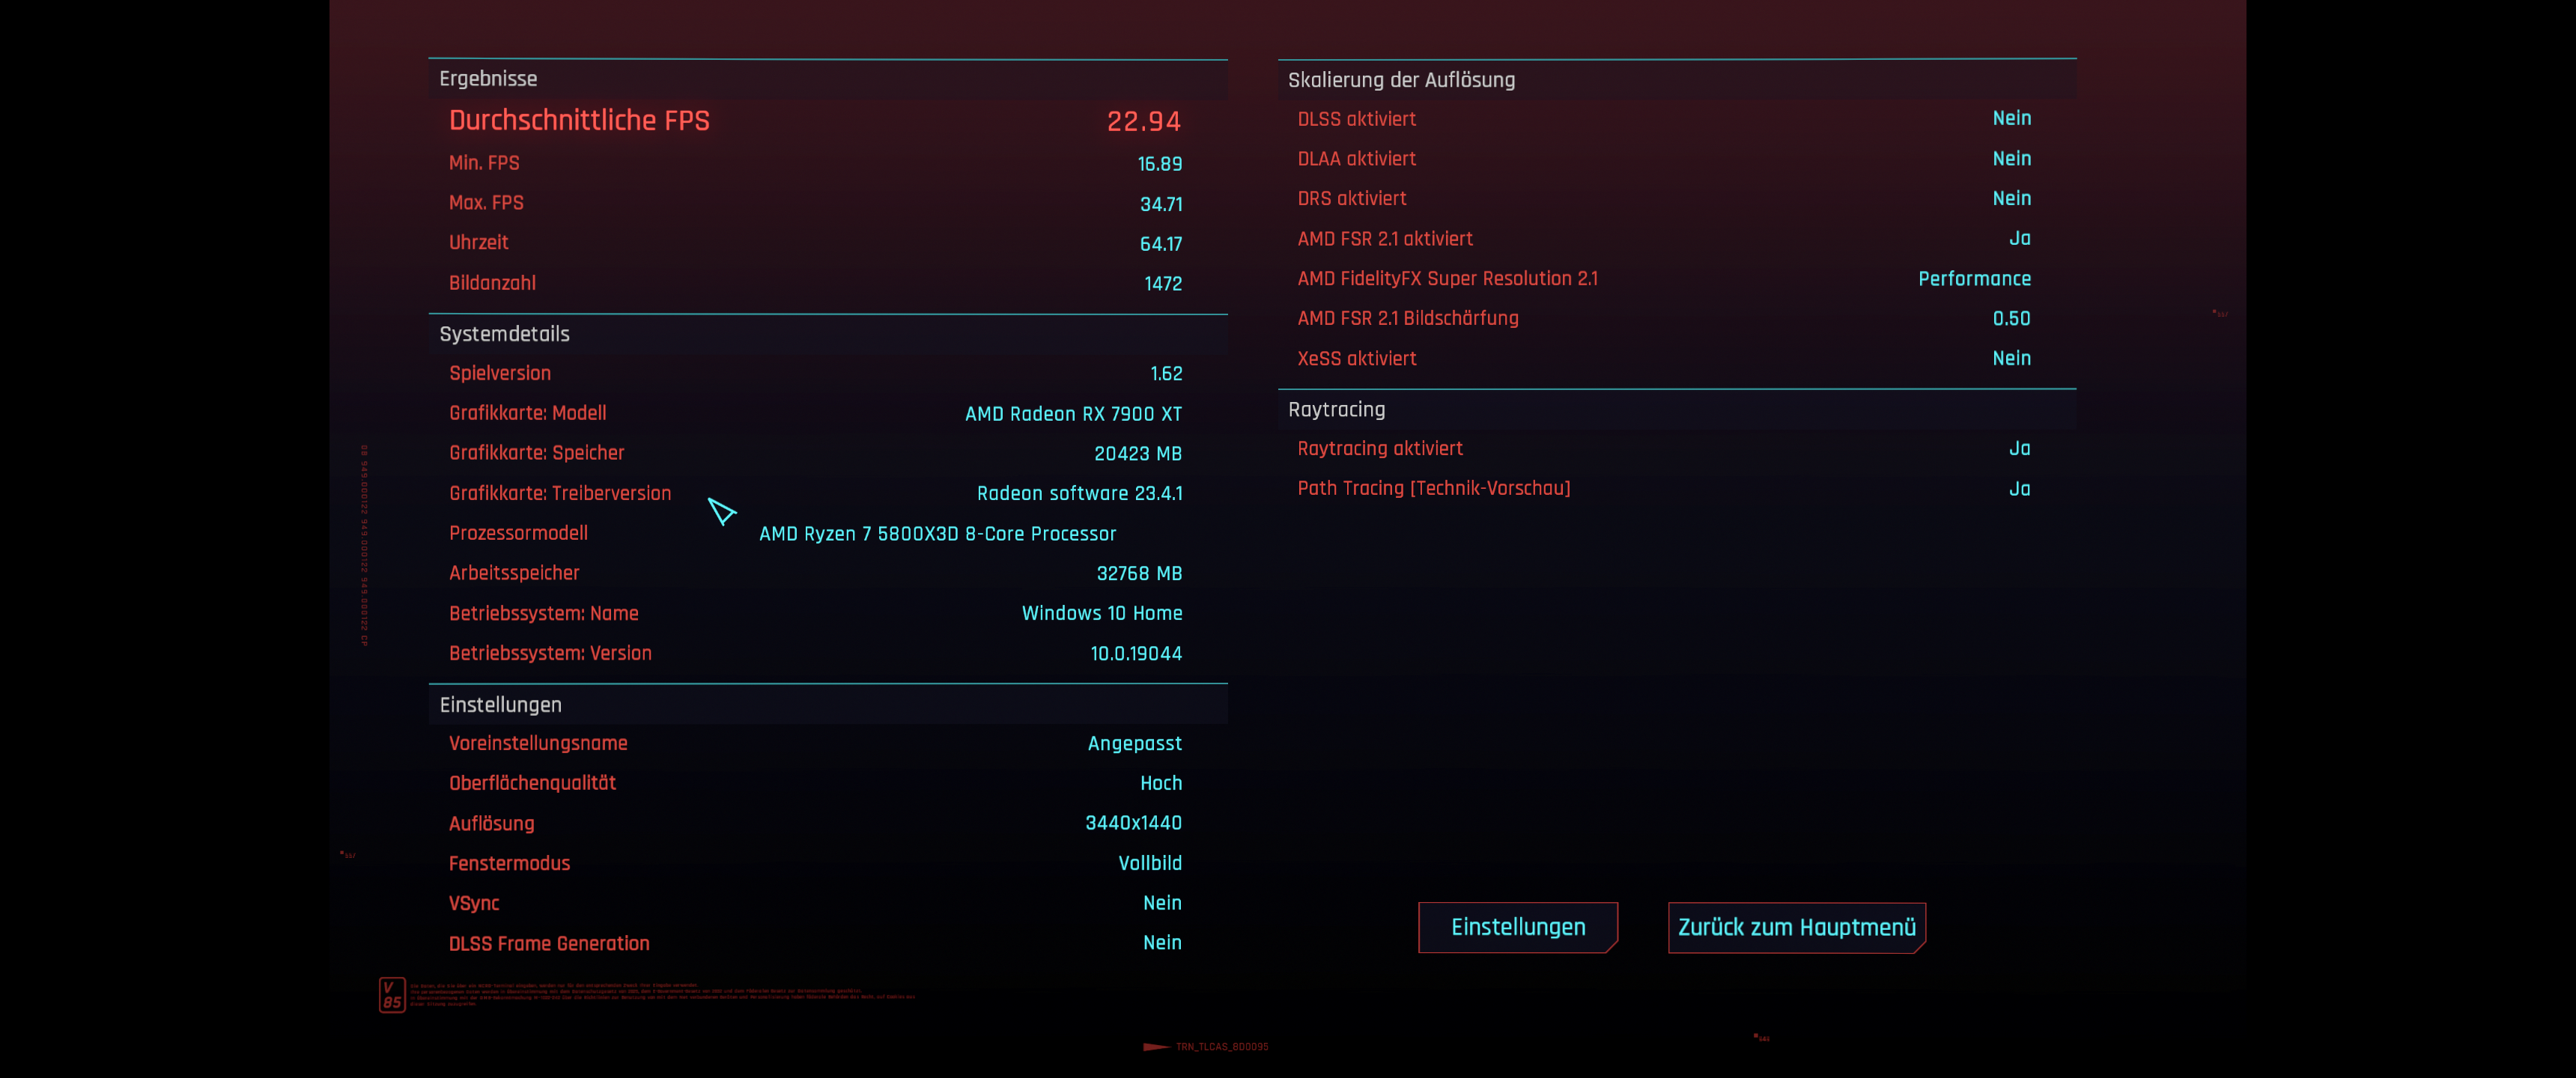Select the Systemdetails section header
The width and height of the screenshot is (2576, 1078).
504,334
